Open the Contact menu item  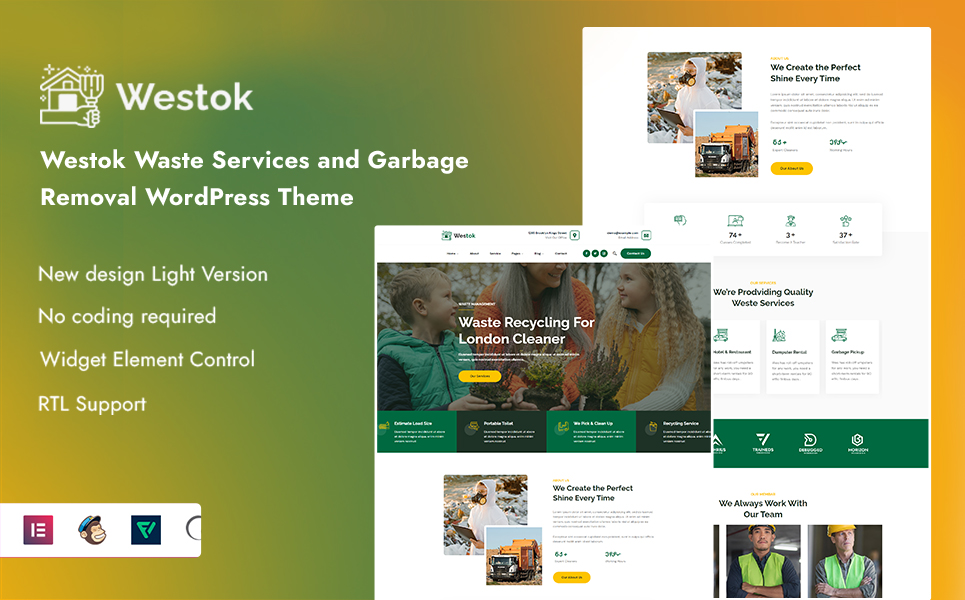(561, 254)
